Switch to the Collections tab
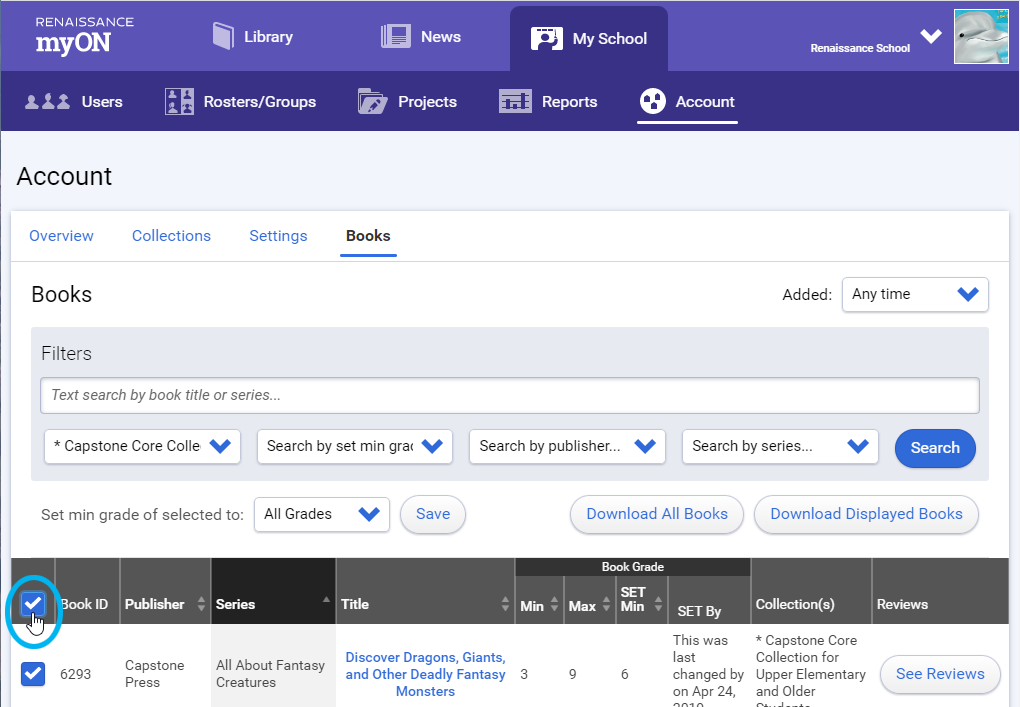Image resolution: width=1020 pixels, height=707 pixels. pos(171,236)
